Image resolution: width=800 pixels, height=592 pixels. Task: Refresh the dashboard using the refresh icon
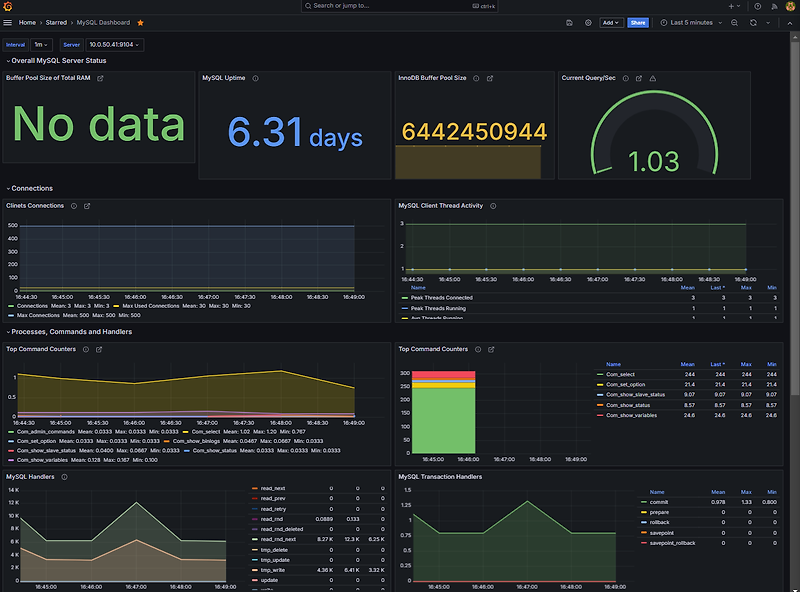click(751, 22)
